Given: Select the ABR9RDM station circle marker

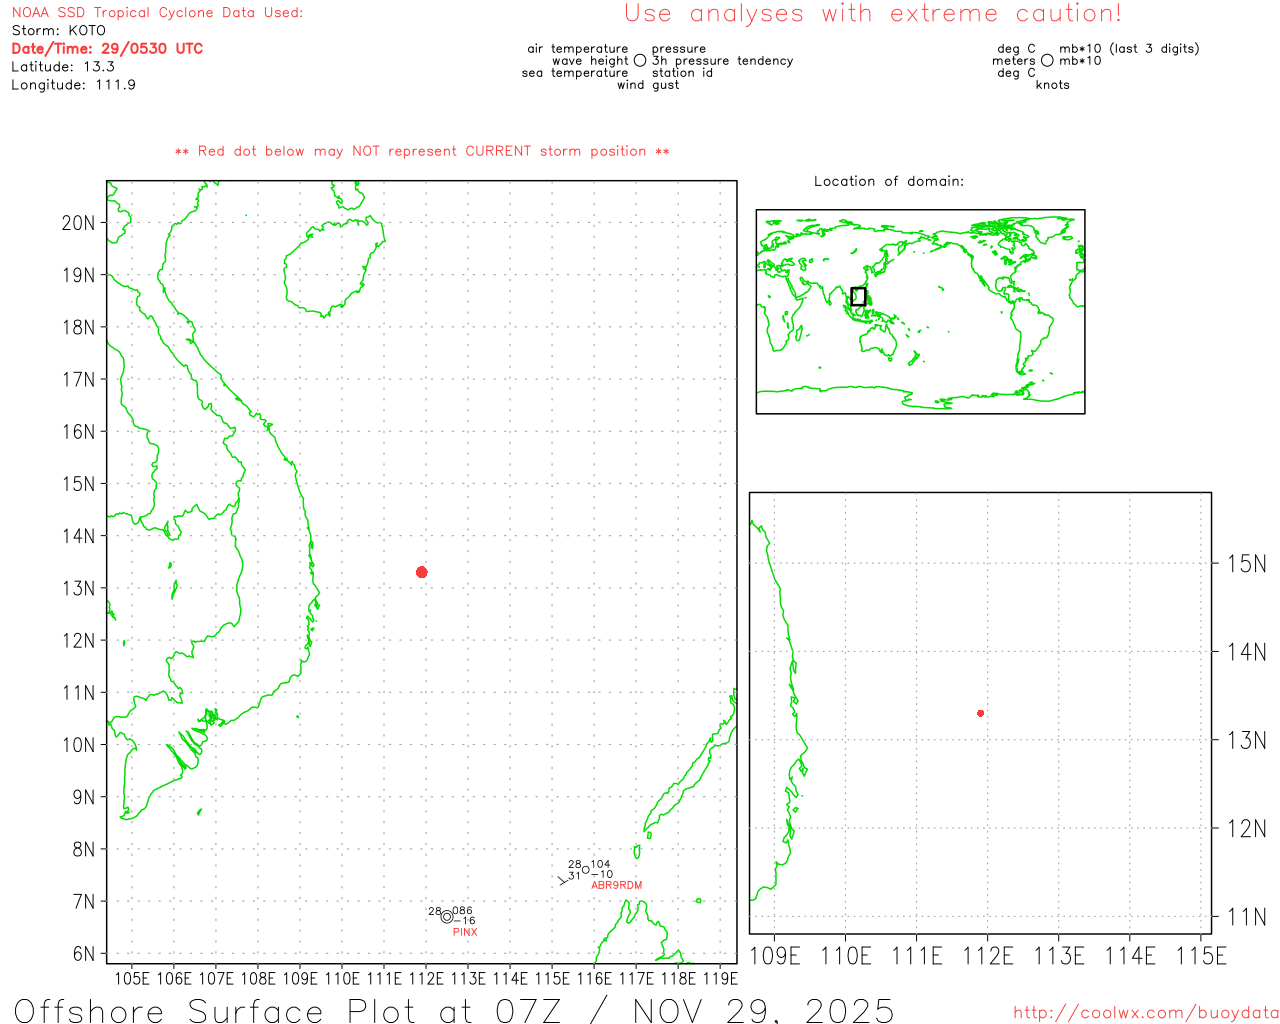Looking at the screenshot, I should pyautogui.click(x=586, y=870).
